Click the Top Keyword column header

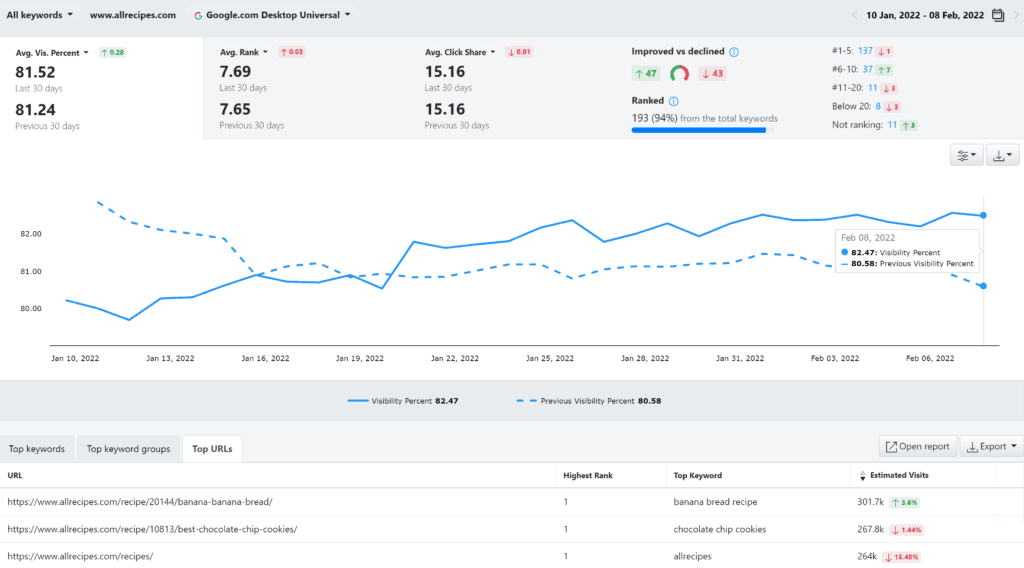(x=697, y=475)
